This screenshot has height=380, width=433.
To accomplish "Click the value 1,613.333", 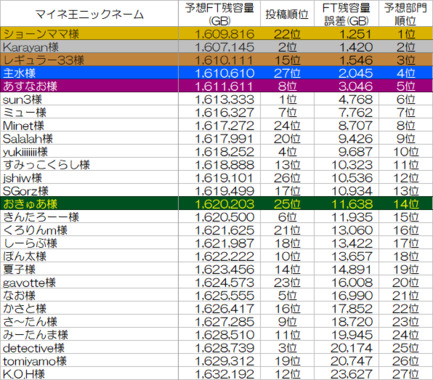I will coord(224,99).
